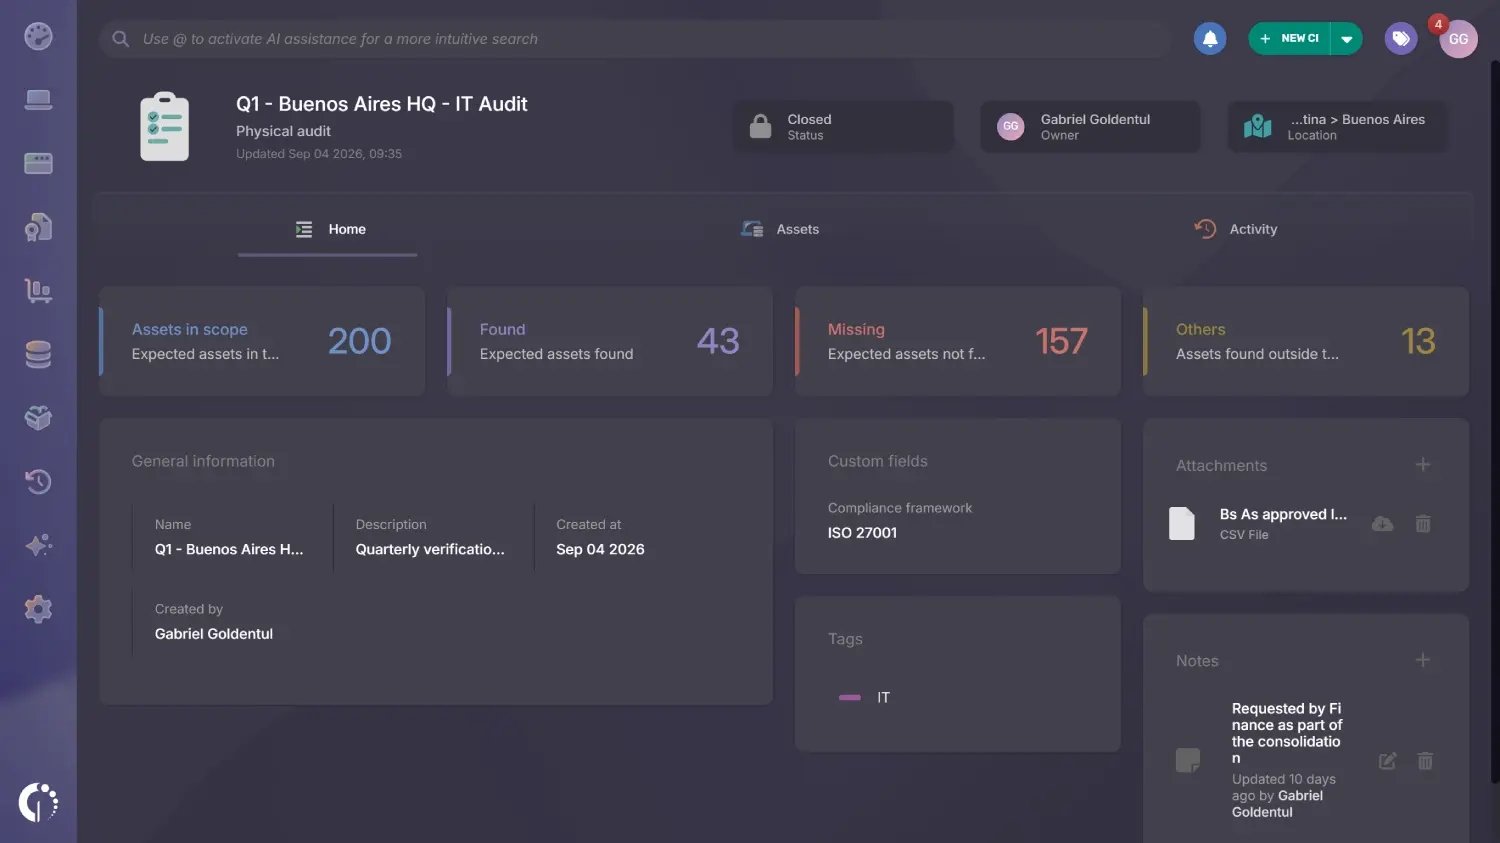This screenshot has width=1500, height=843.
Task: Open the laptop assets icon in sidebar
Action: [38, 100]
